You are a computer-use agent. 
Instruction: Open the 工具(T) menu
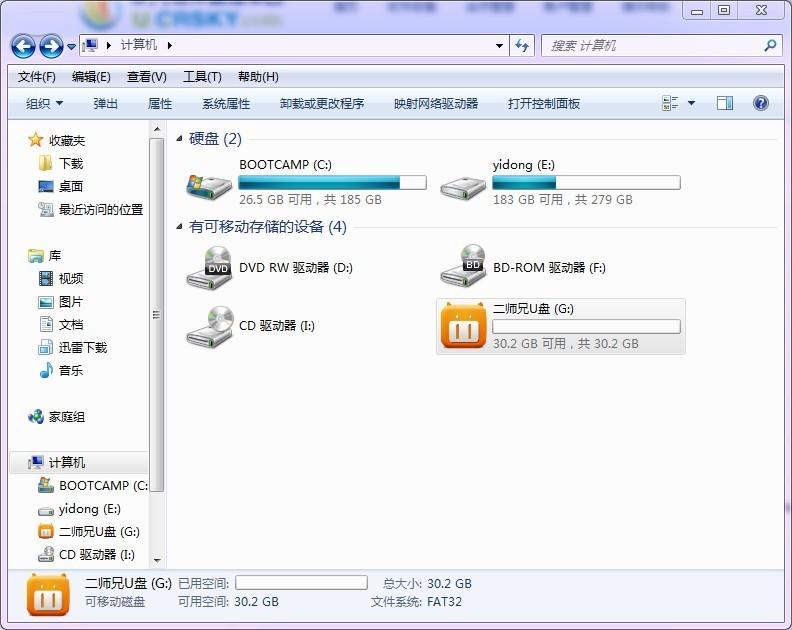[202, 77]
